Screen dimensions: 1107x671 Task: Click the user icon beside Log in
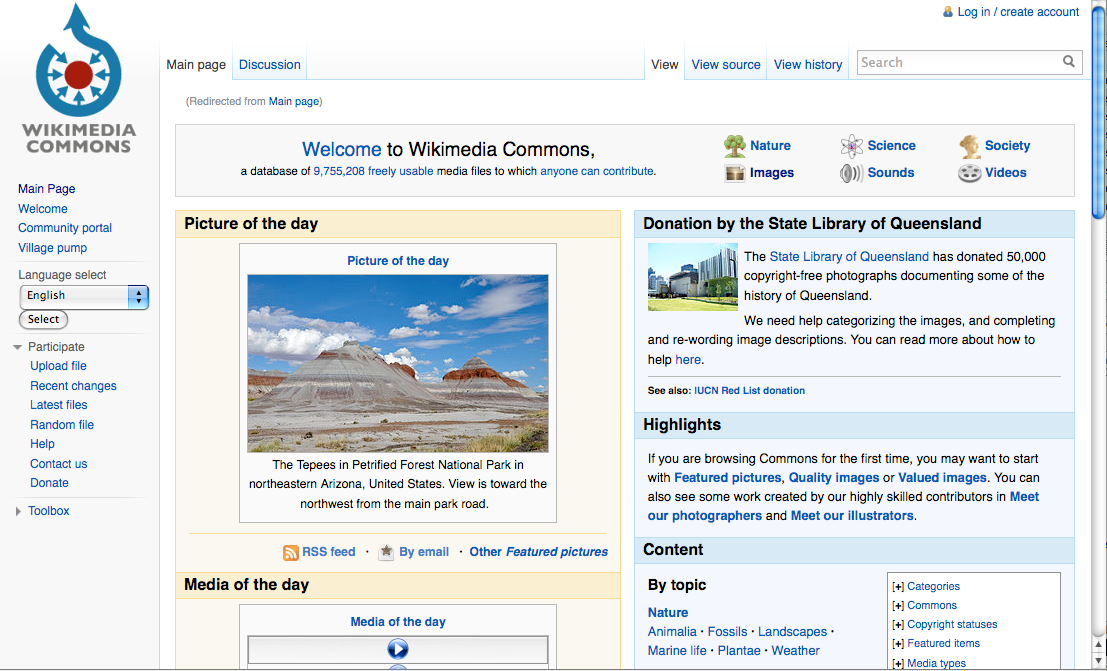pos(947,11)
